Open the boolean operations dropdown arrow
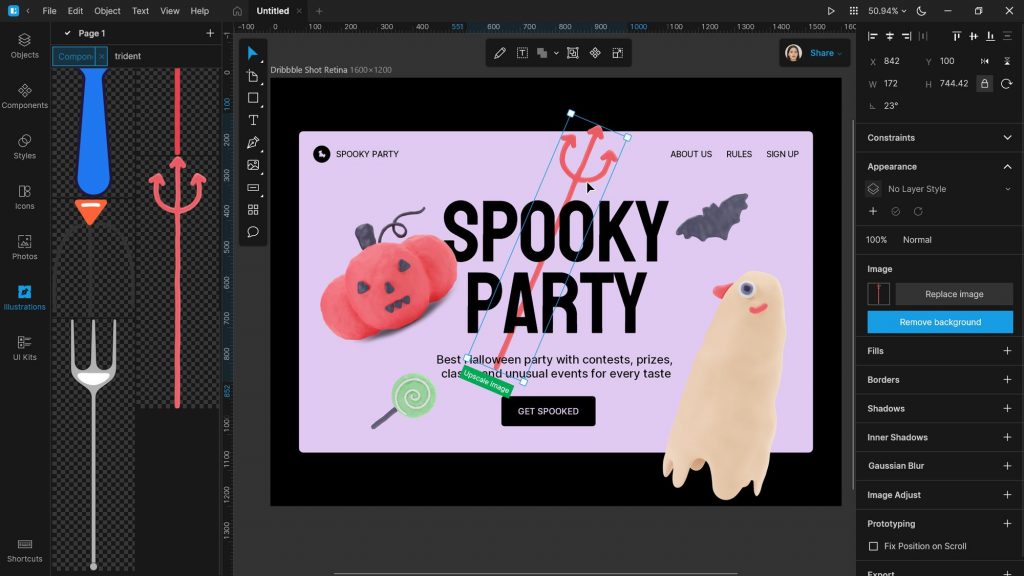1024x576 pixels. (556, 53)
